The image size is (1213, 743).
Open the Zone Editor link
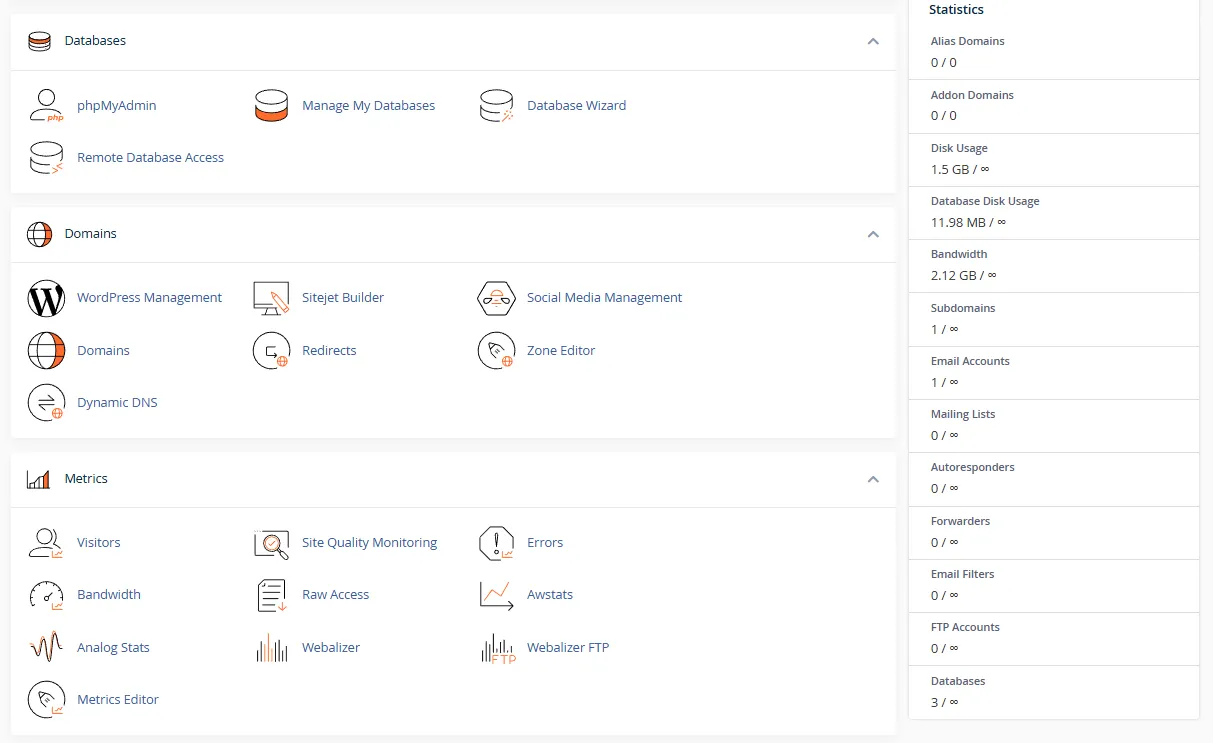click(561, 351)
